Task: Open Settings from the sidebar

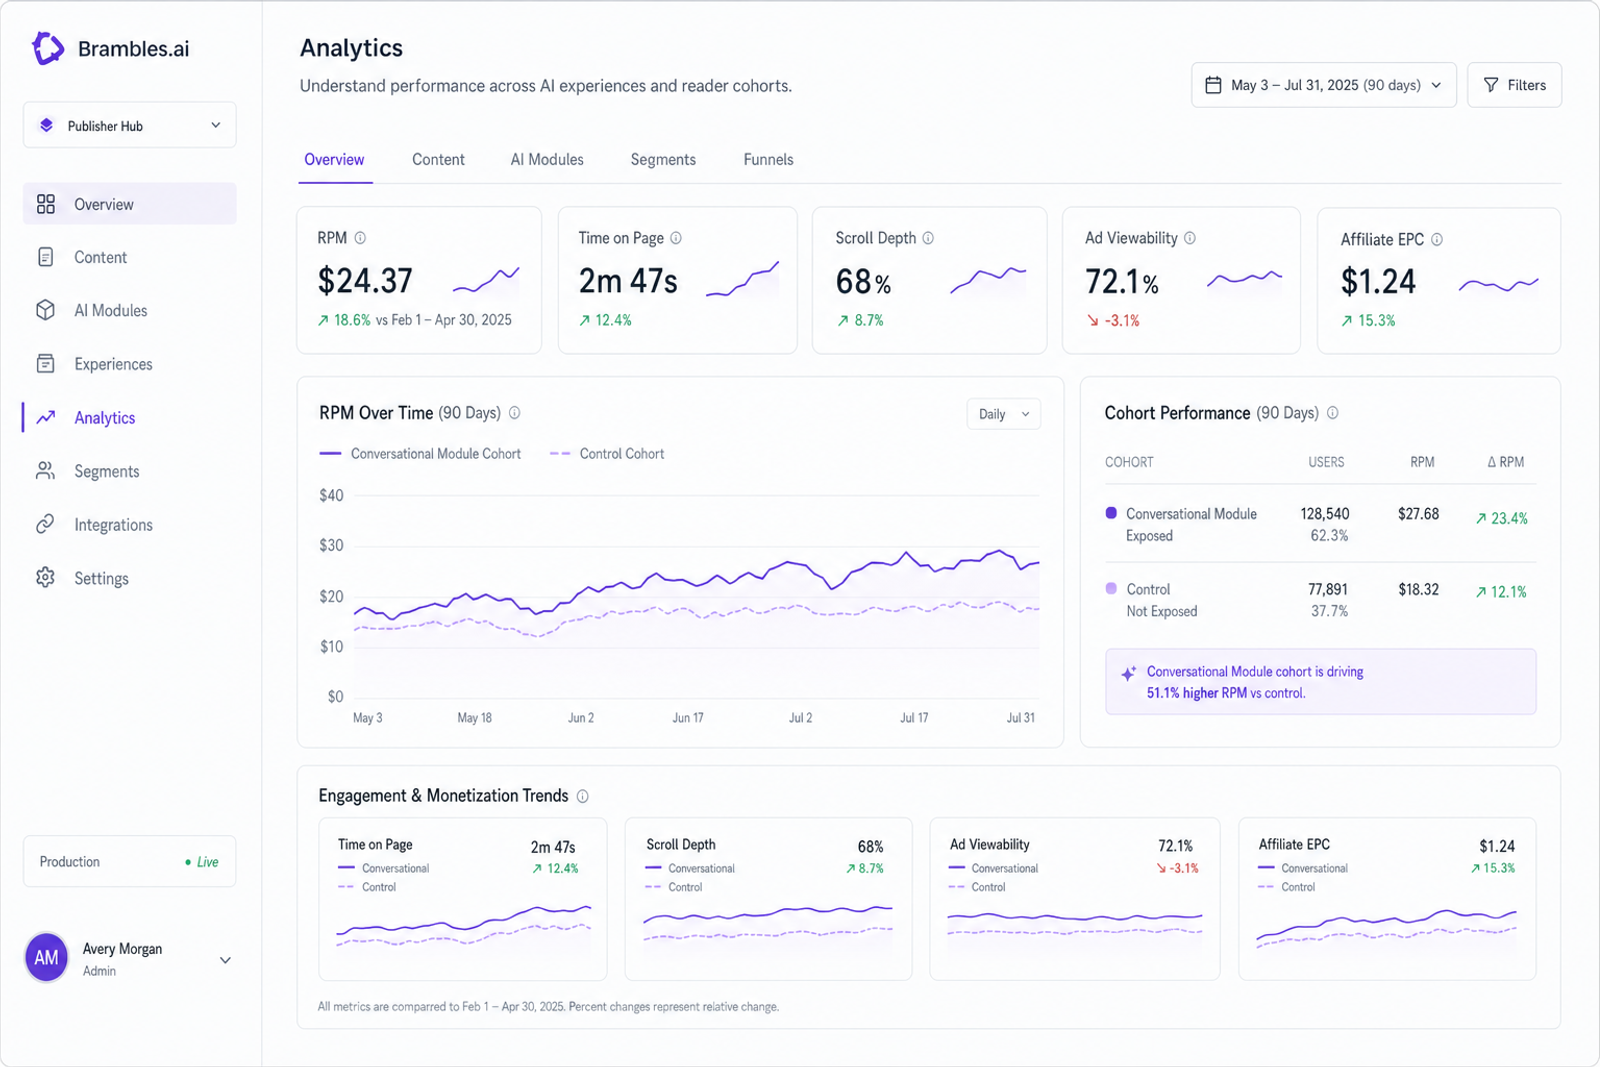Action: click(x=130, y=578)
